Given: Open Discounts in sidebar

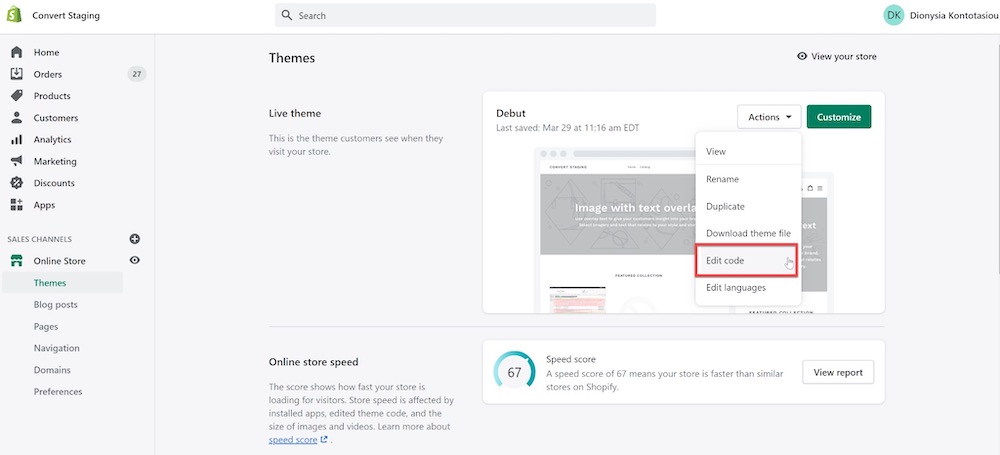Looking at the screenshot, I should point(54,183).
